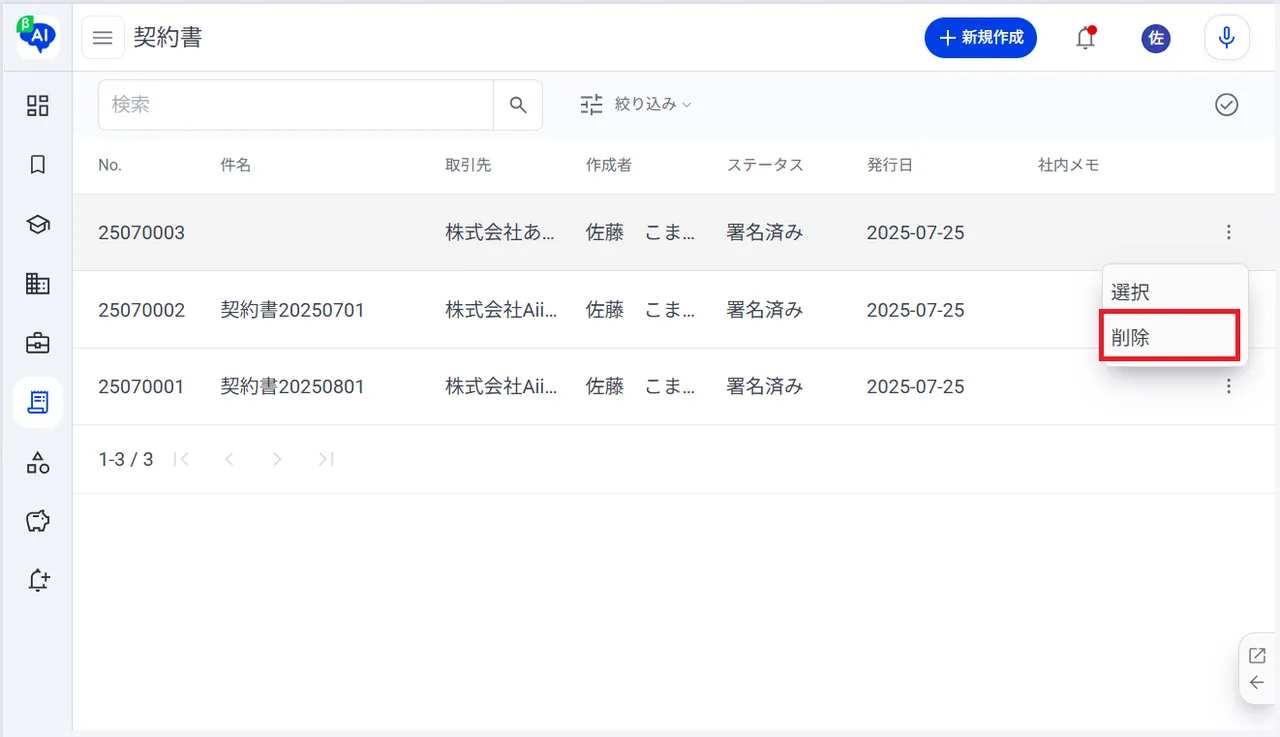This screenshot has width=1280, height=737.
Task: Click the 社内メモ column header
Action: (x=1069, y=165)
